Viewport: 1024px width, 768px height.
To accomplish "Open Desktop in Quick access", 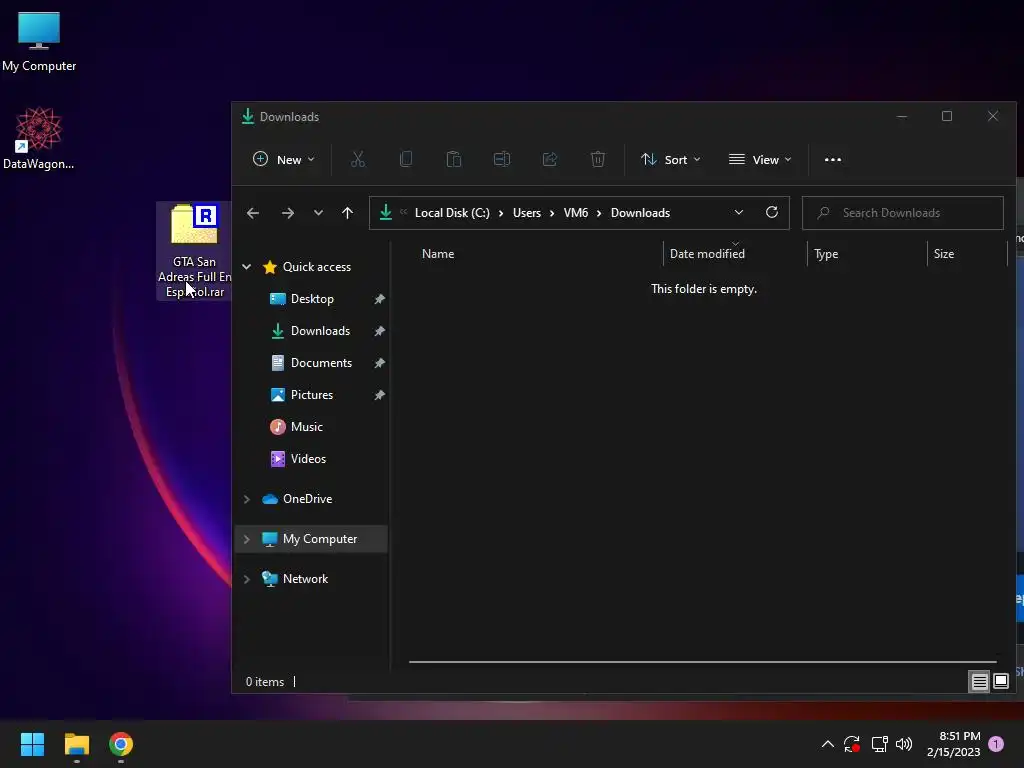I will point(312,299).
